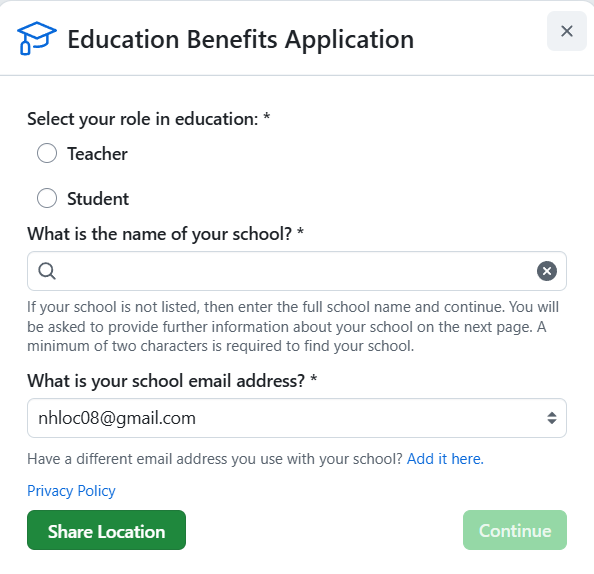Screen dimensions: 594x574
Task: Open the Privacy Policy link
Action: coord(71,491)
